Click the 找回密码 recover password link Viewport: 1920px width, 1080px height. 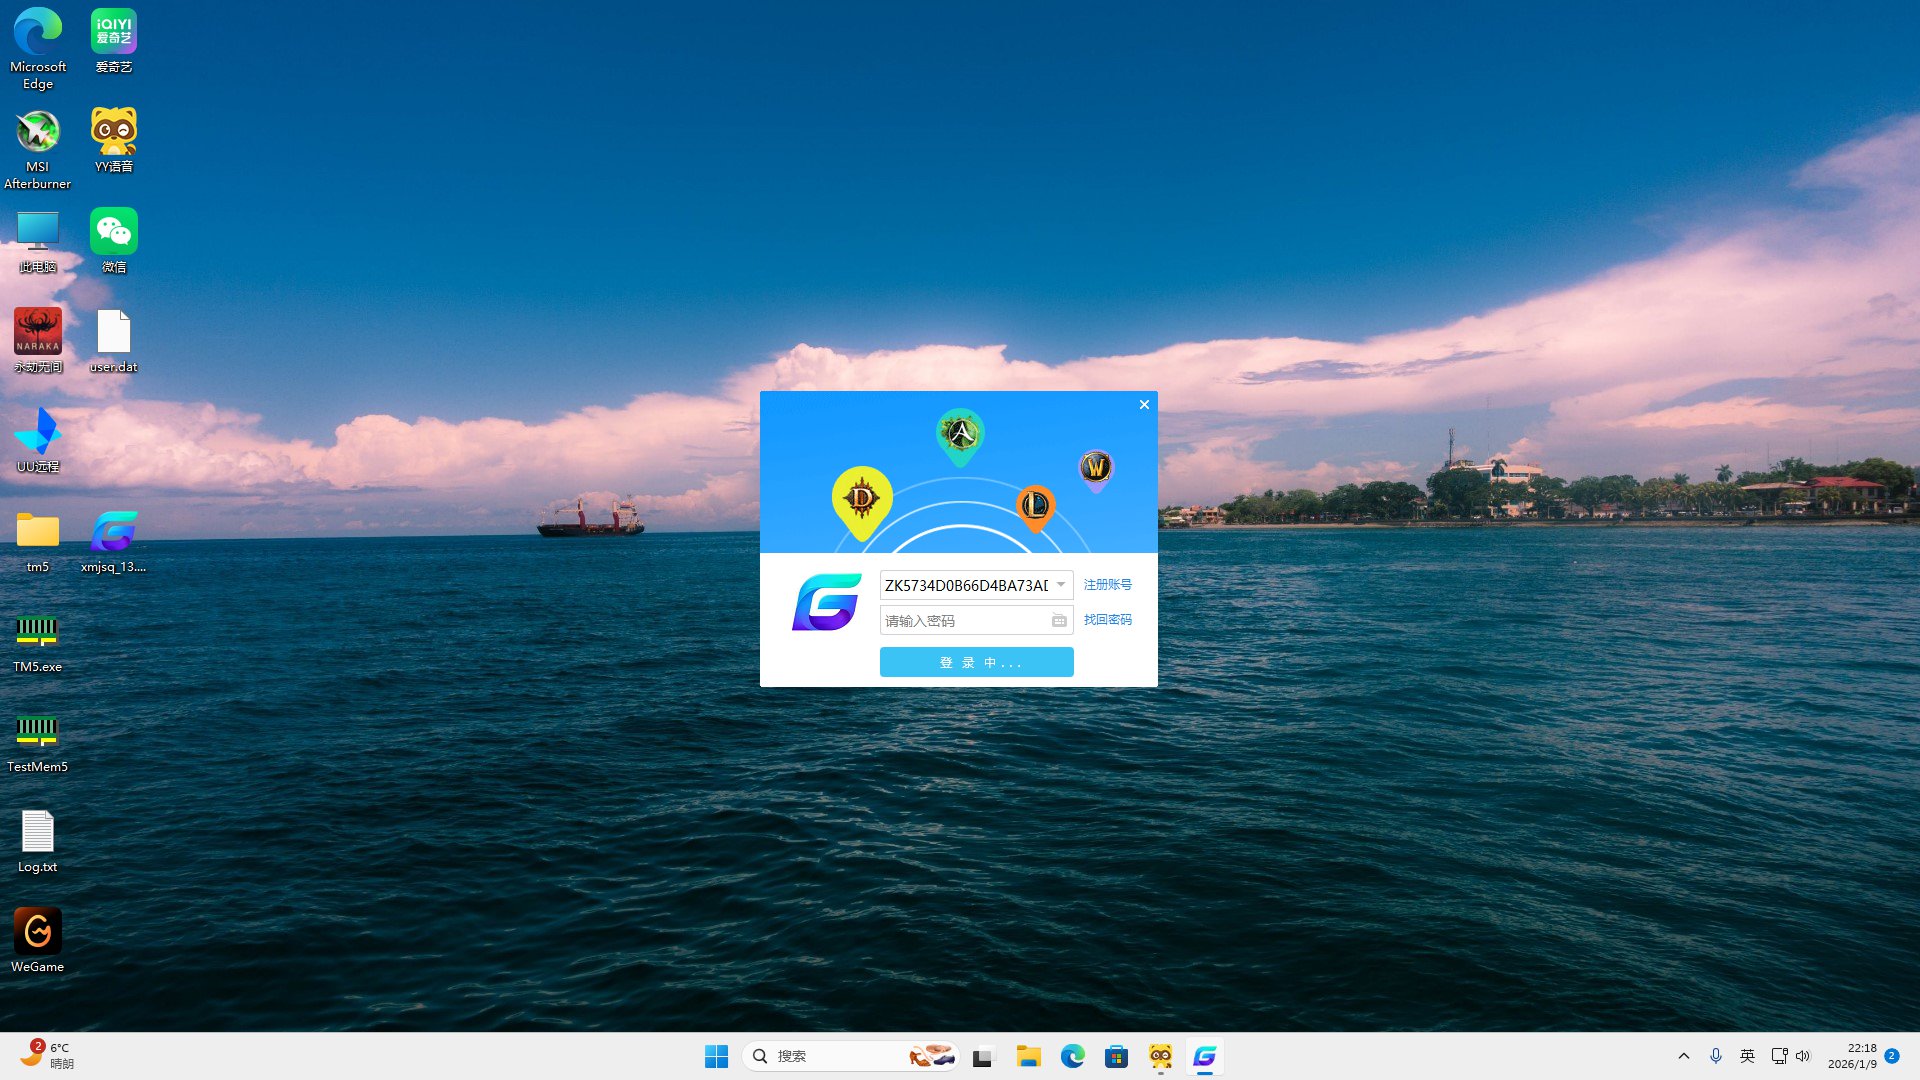(x=1107, y=620)
